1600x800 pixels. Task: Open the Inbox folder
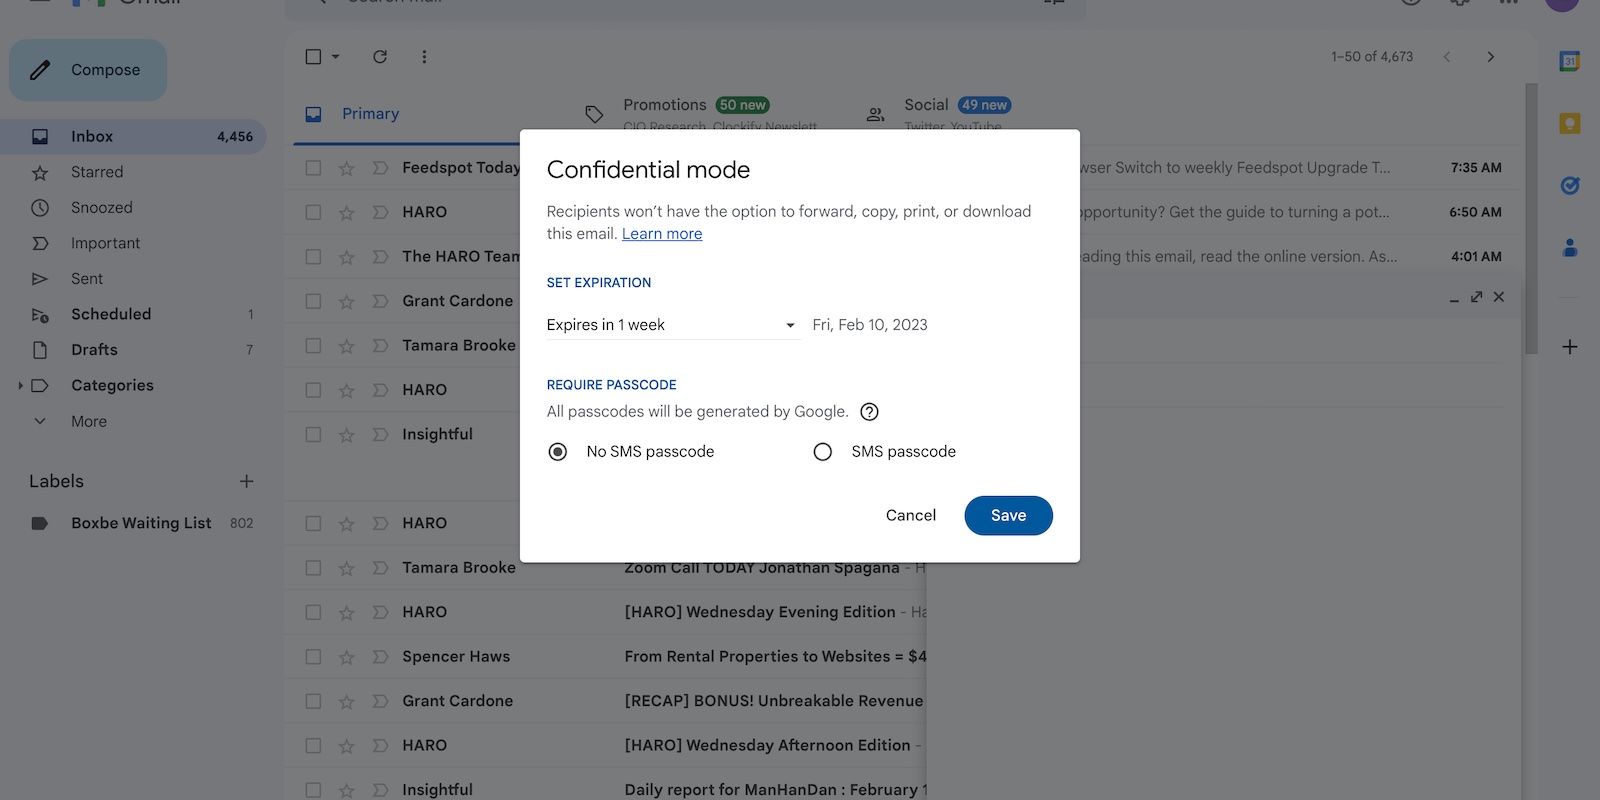click(x=133, y=136)
